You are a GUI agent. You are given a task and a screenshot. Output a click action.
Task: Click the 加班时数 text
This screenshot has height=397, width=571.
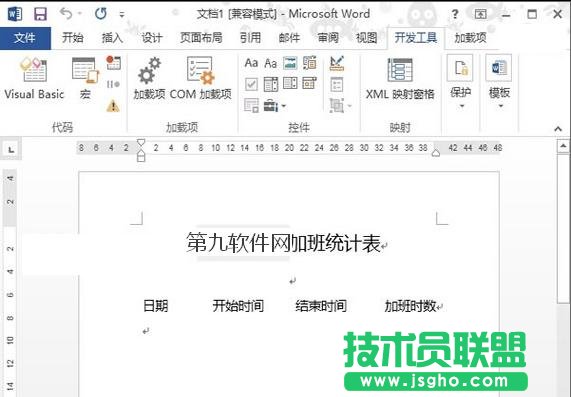pos(410,306)
